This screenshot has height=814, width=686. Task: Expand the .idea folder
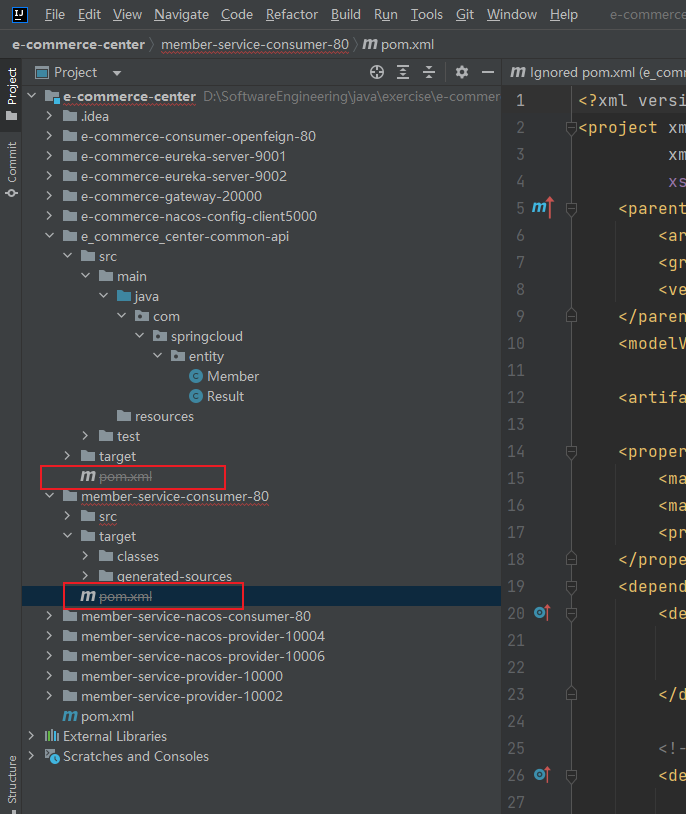pos(49,115)
